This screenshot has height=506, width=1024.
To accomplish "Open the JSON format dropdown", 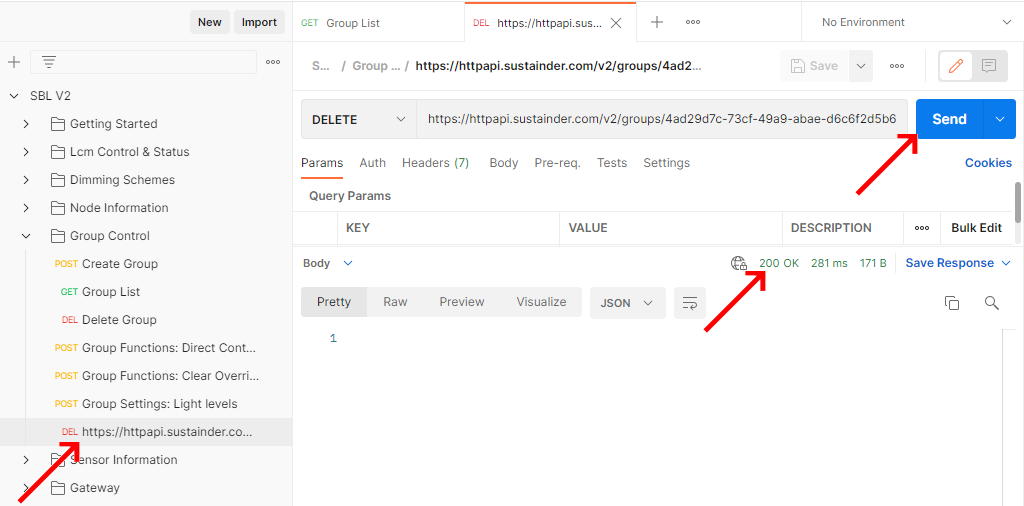I will coord(627,303).
